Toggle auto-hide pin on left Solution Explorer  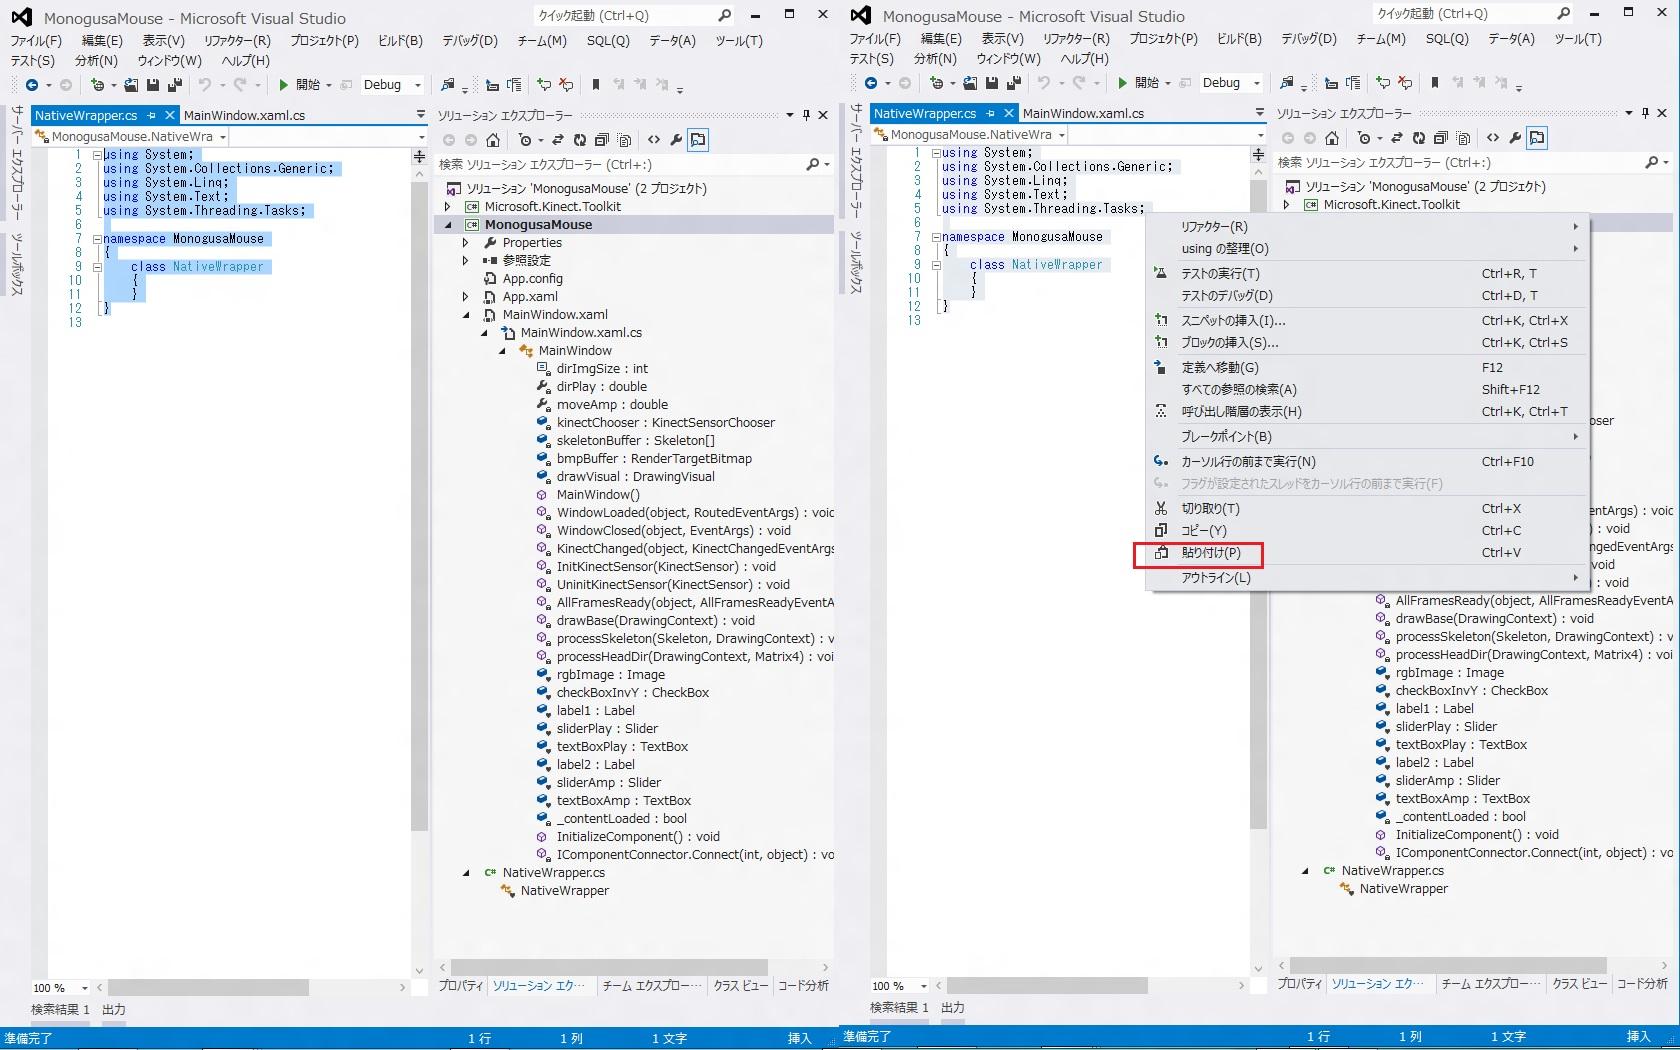click(806, 115)
